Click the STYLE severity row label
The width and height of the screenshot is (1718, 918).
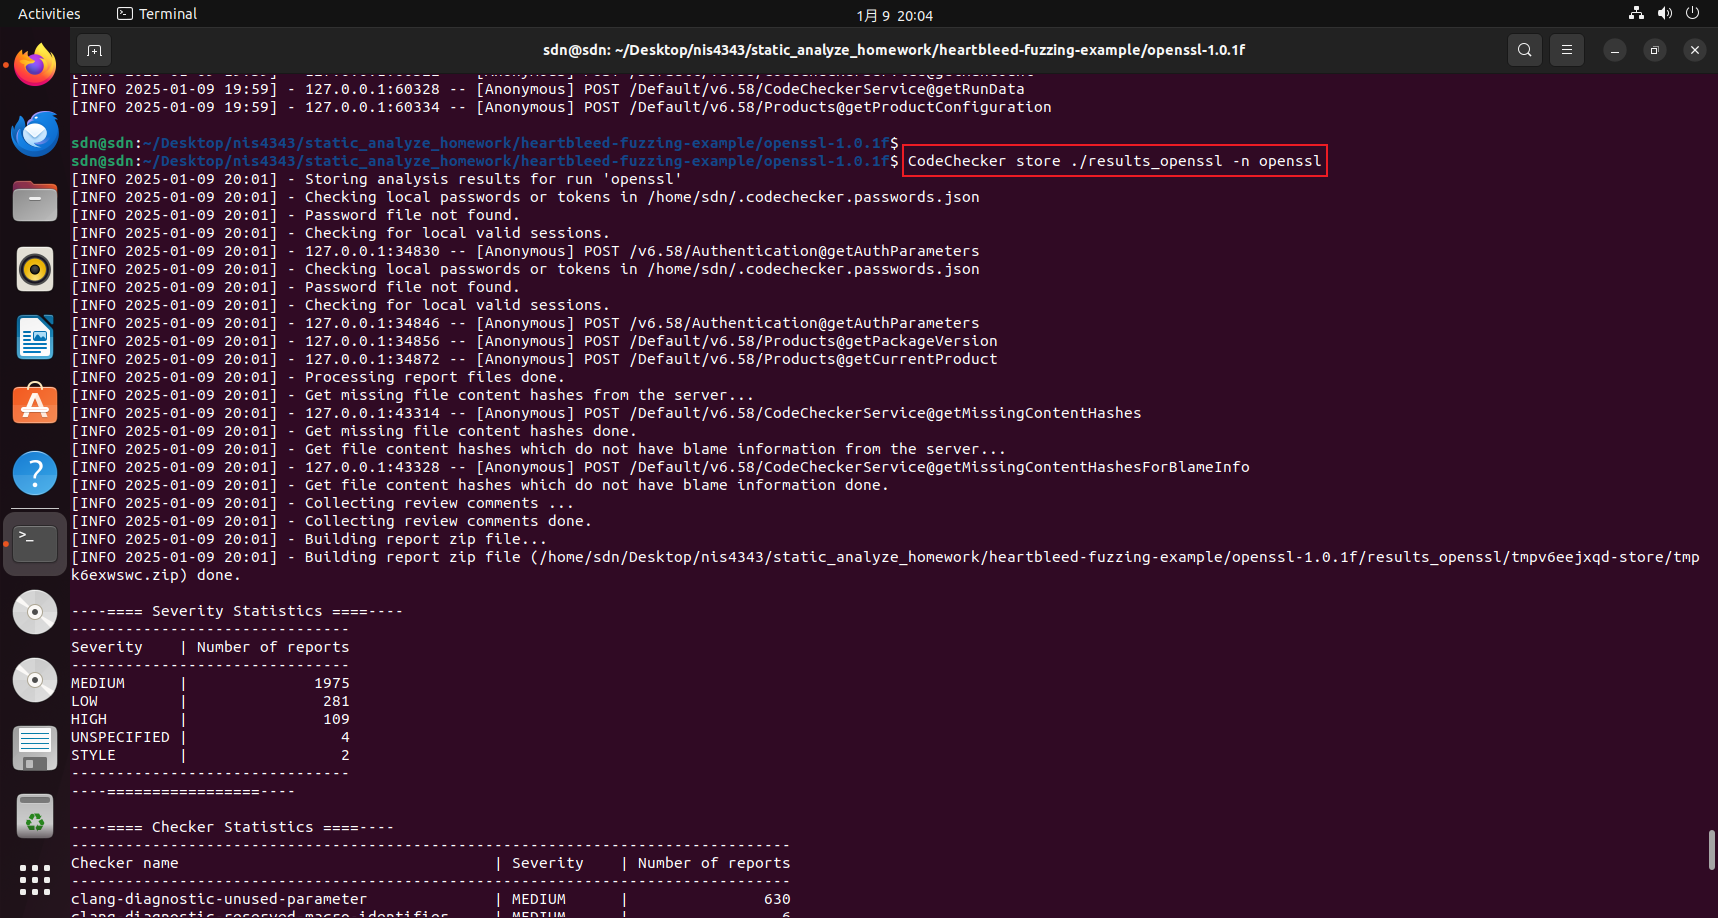click(x=93, y=755)
